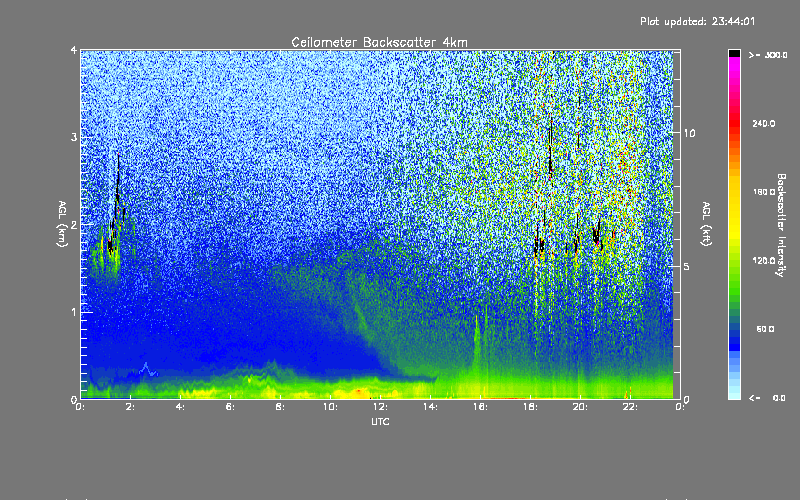Click the "Backscatter Intensity" colorbar label
The height and width of the screenshot is (500, 800).
(x=781, y=225)
